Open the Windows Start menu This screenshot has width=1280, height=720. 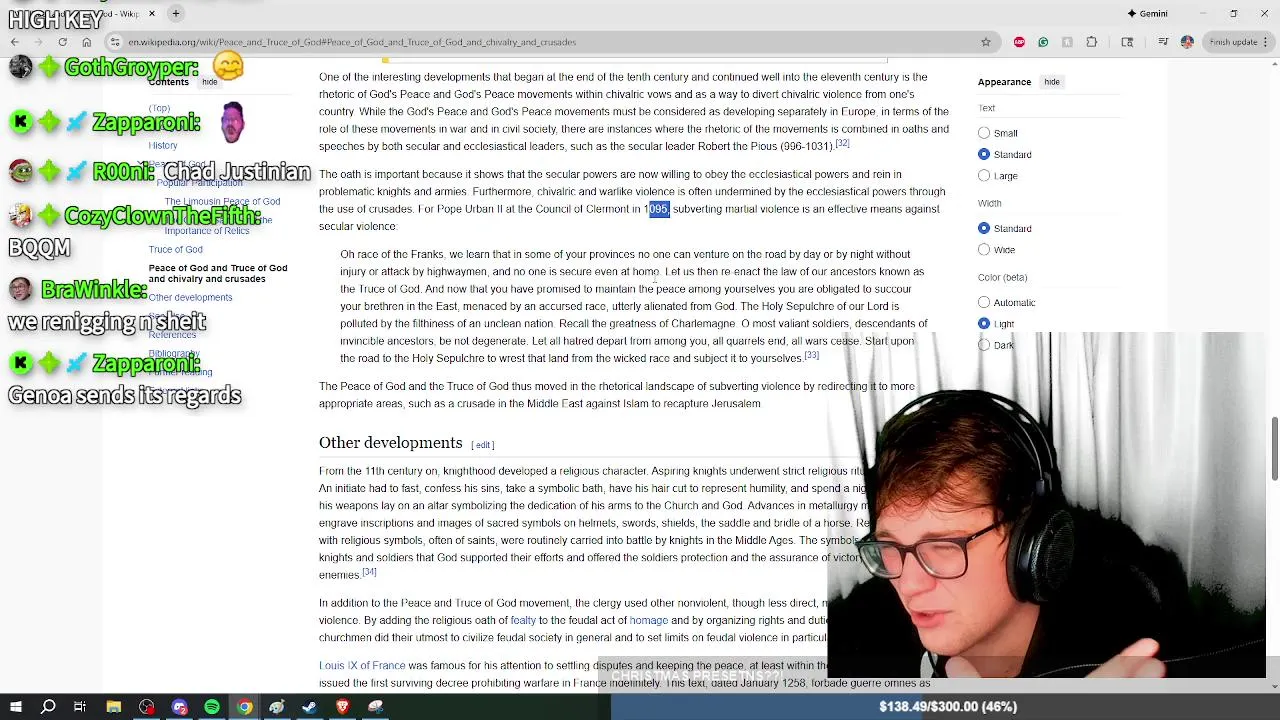pos(16,707)
